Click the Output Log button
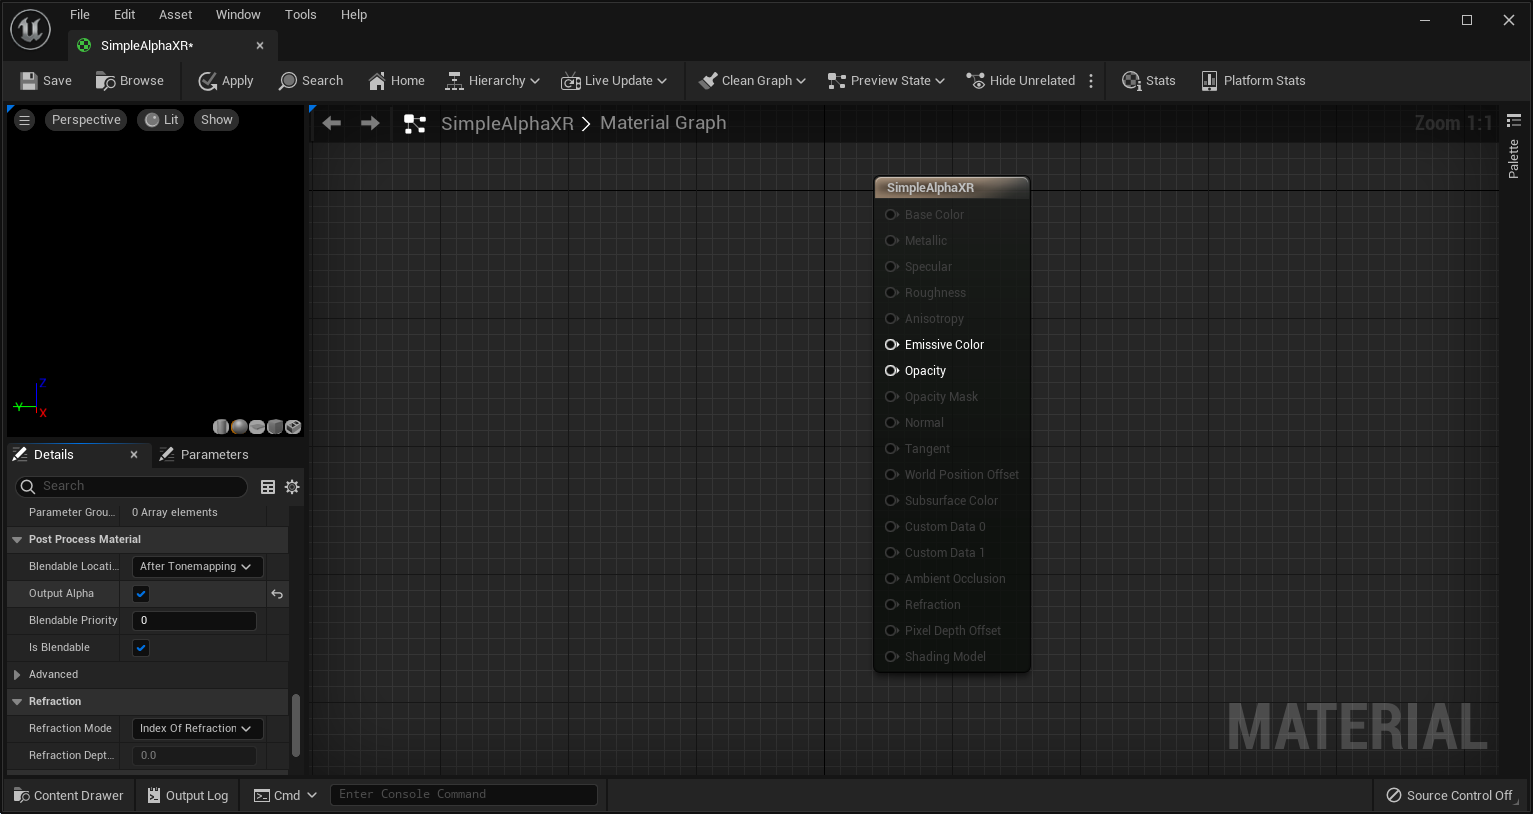 187,796
